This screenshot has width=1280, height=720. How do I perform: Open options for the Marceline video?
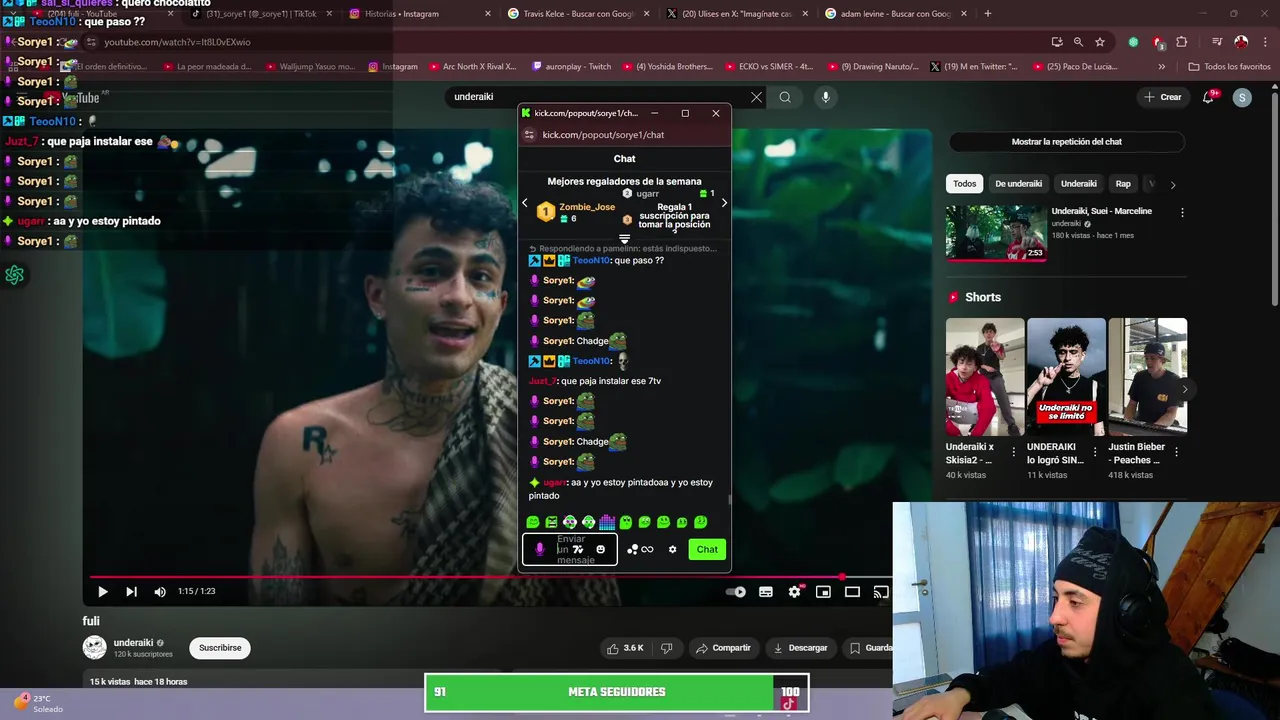click(1182, 212)
